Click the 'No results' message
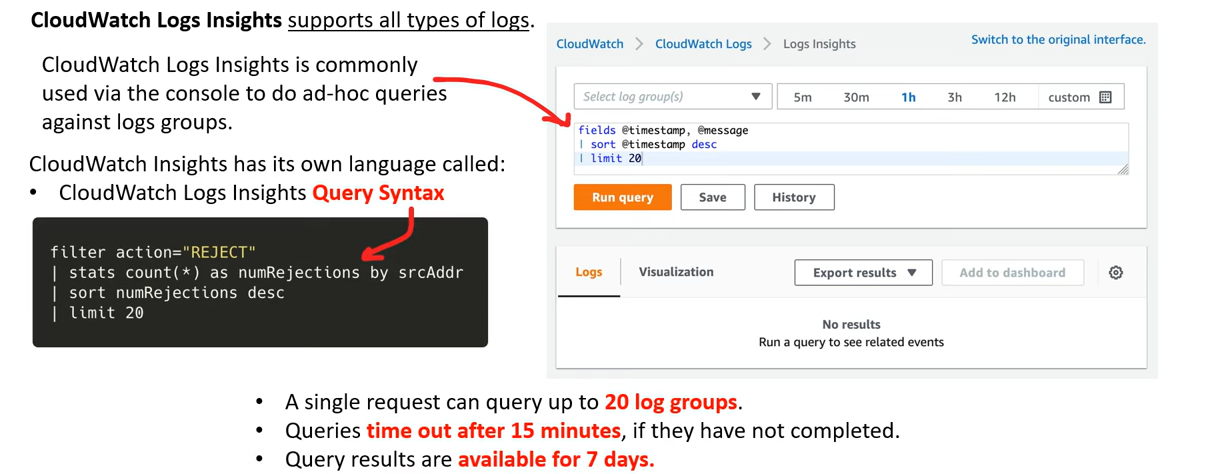This screenshot has height=474, width=1212. pyautogui.click(x=851, y=324)
